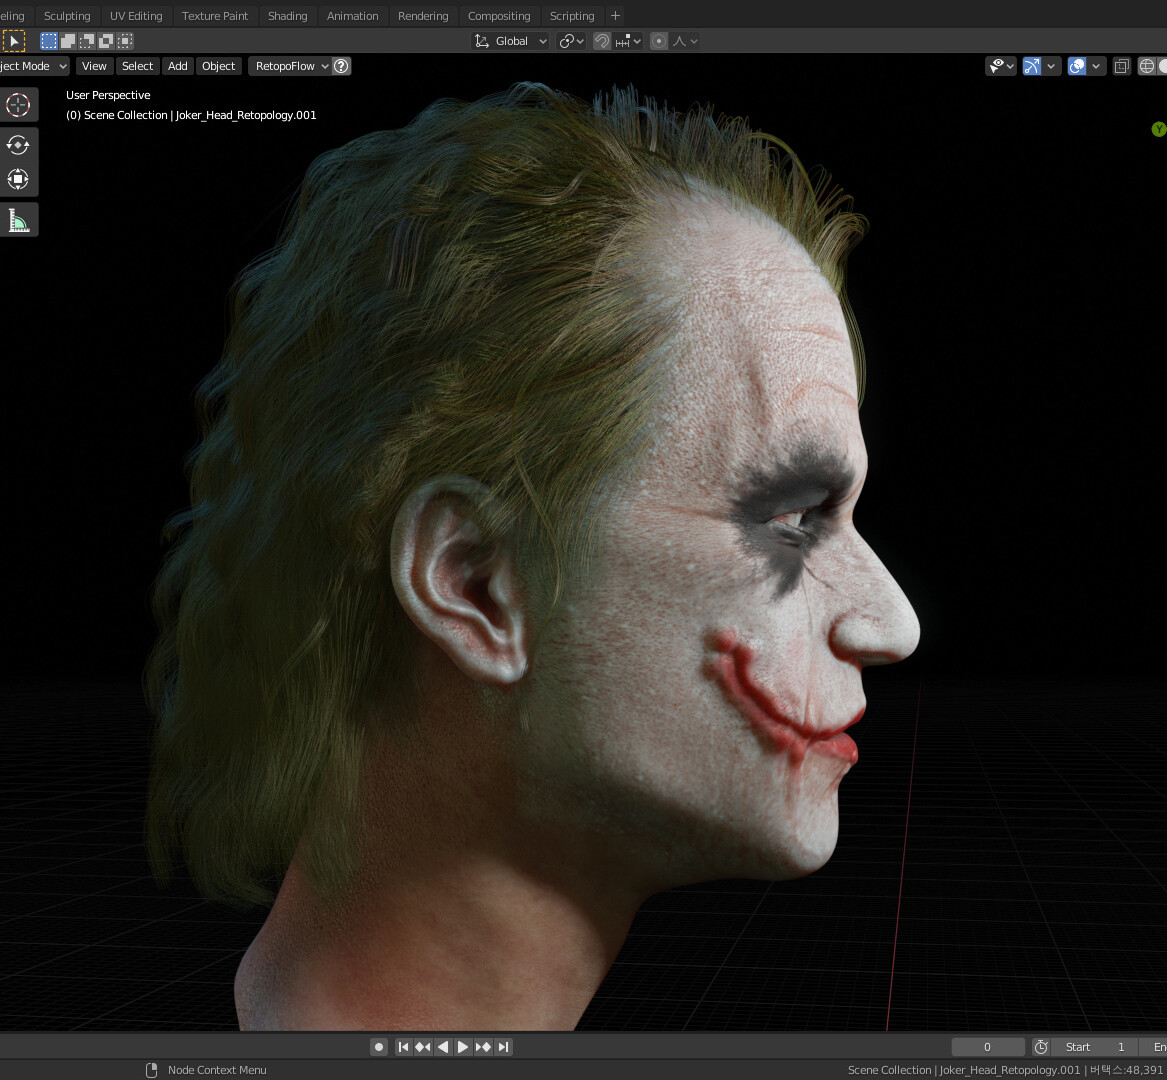Image resolution: width=1167 pixels, height=1080 pixels.
Task: Jump to previous keyframe
Action: click(423, 1047)
